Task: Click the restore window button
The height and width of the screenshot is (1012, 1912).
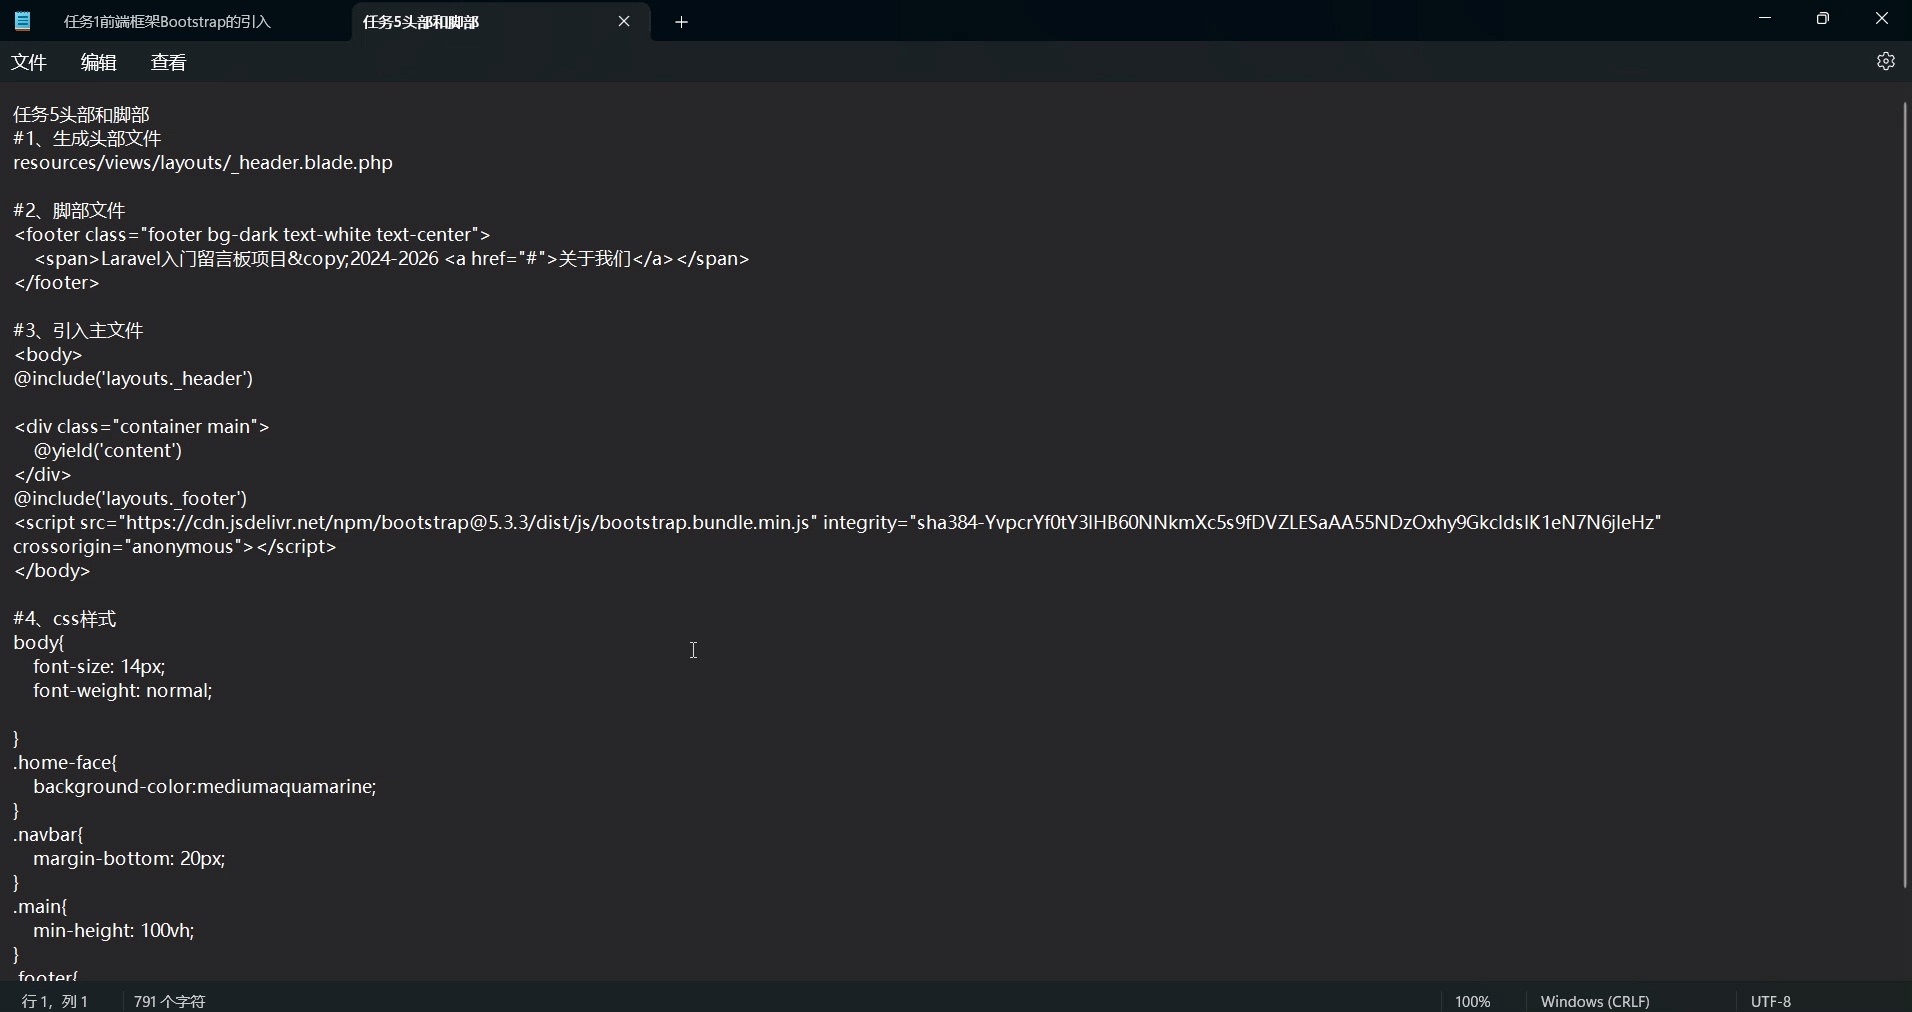Action: [1823, 18]
